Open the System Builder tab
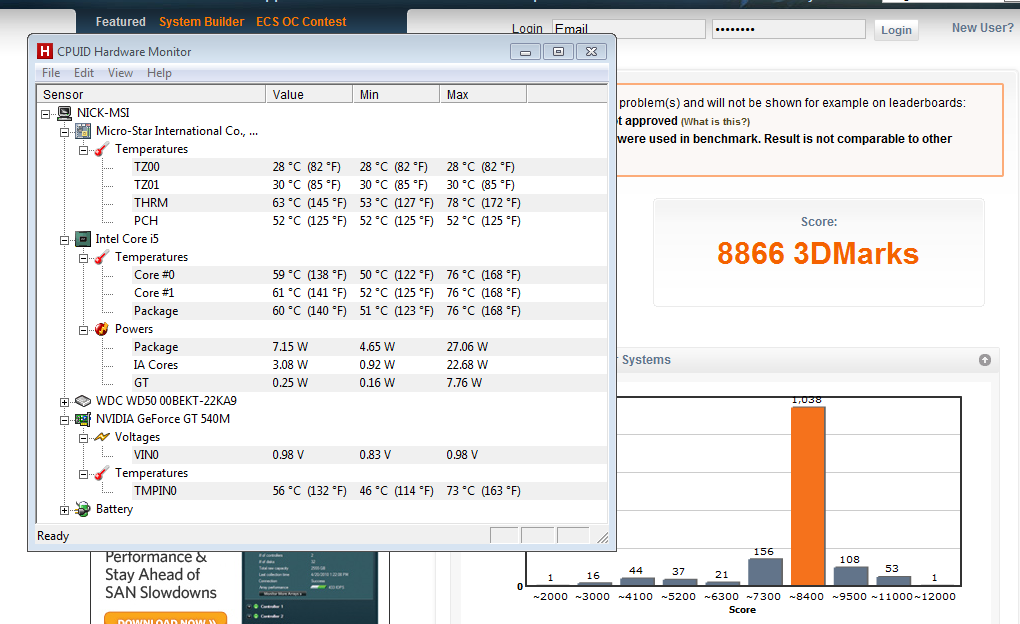The image size is (1020, 624). [x=202, y=21]
